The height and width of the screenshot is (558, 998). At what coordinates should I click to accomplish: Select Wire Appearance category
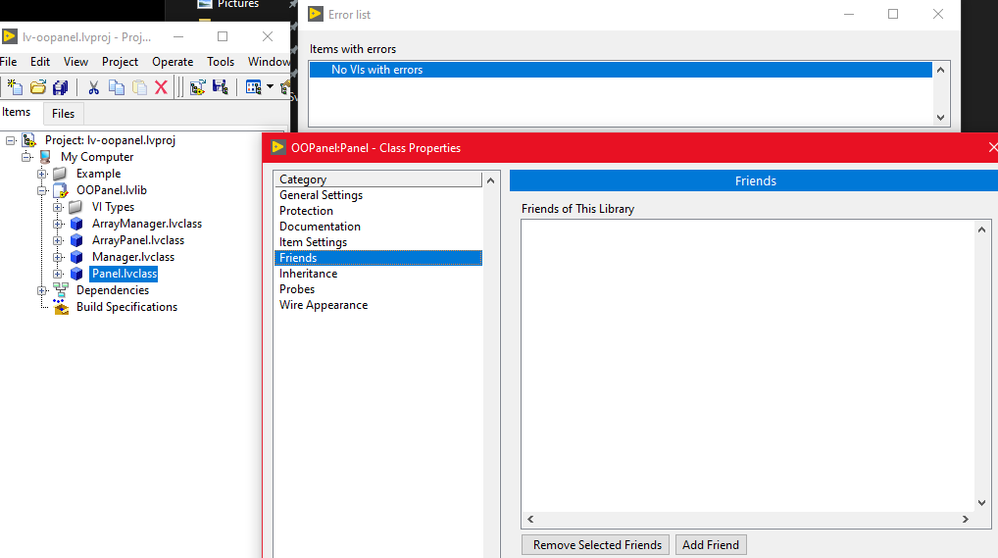(378, 305)
